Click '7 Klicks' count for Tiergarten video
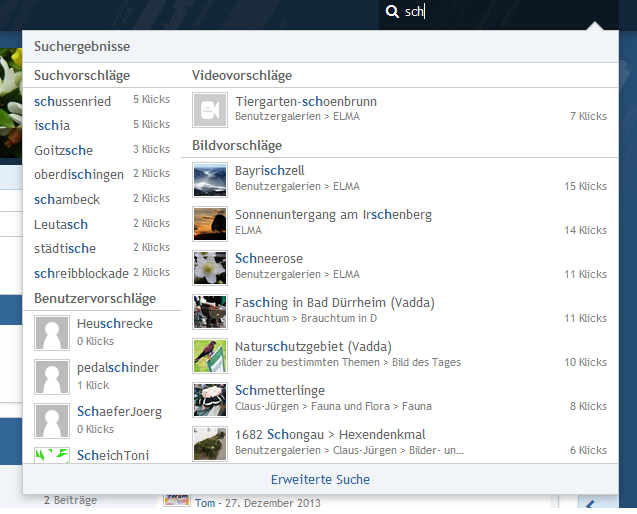637x514 pixels. coord(588,116)
